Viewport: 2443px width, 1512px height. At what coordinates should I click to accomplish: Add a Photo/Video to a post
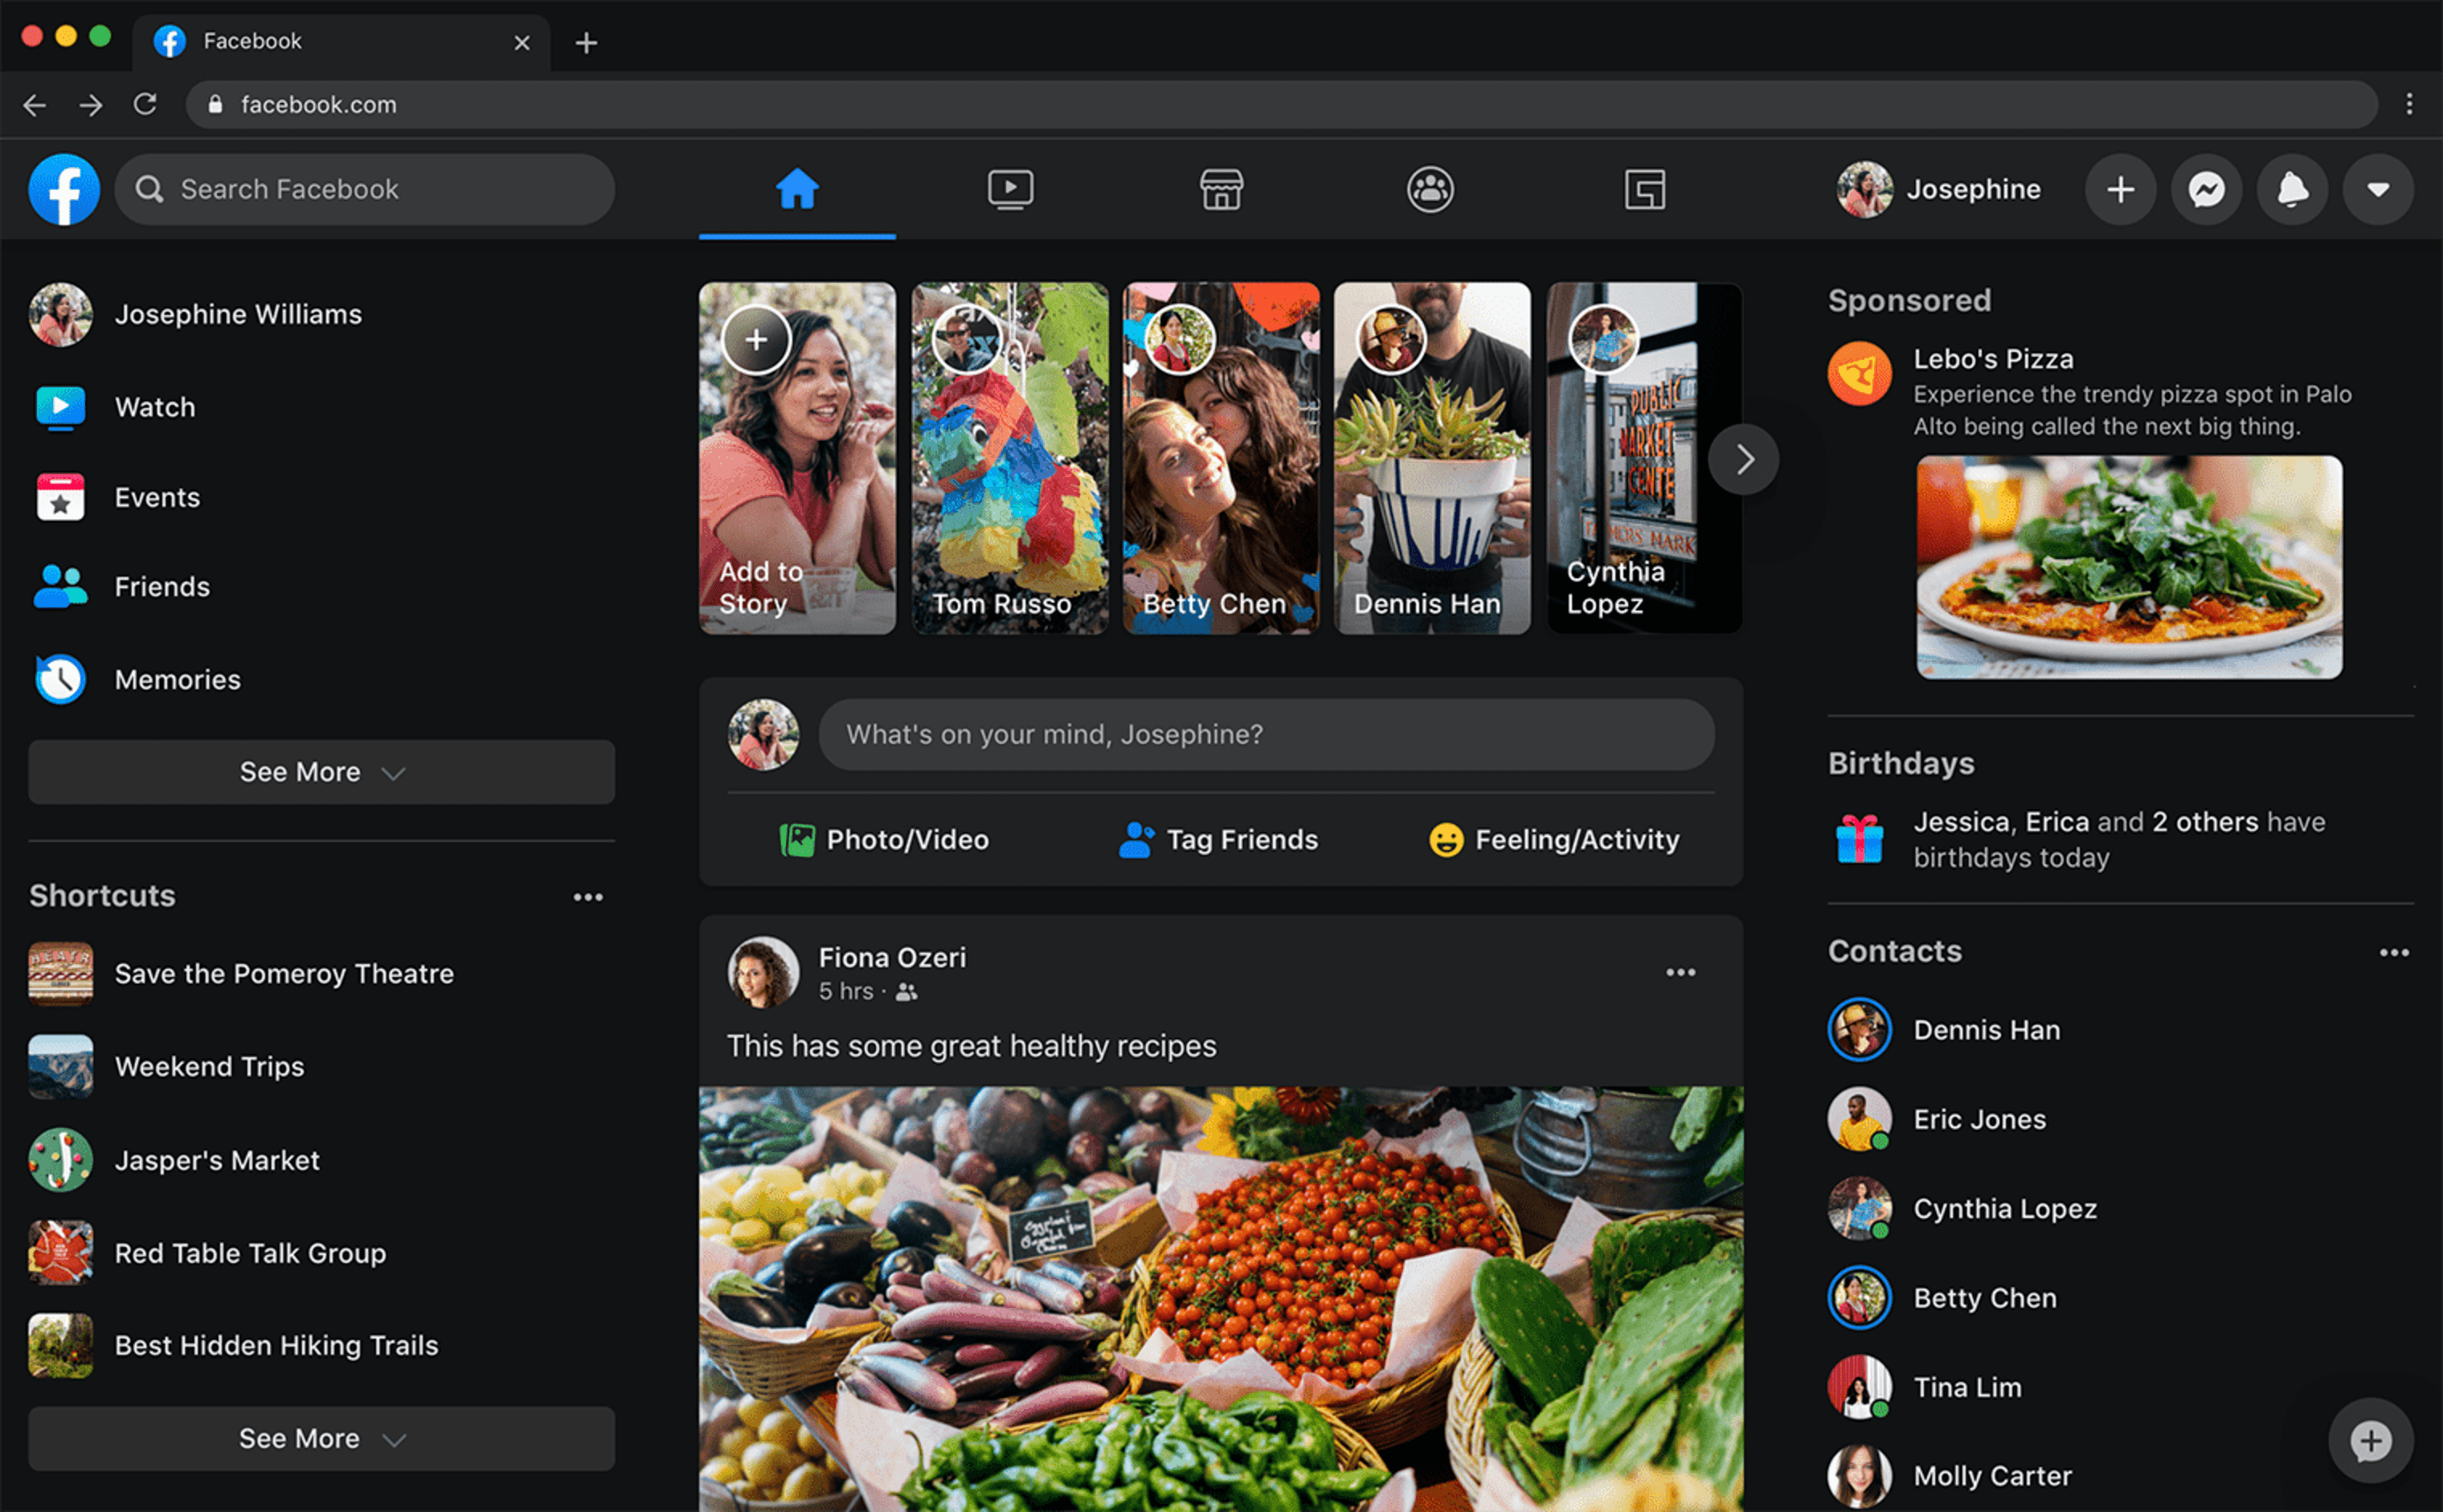click(884, 839)
